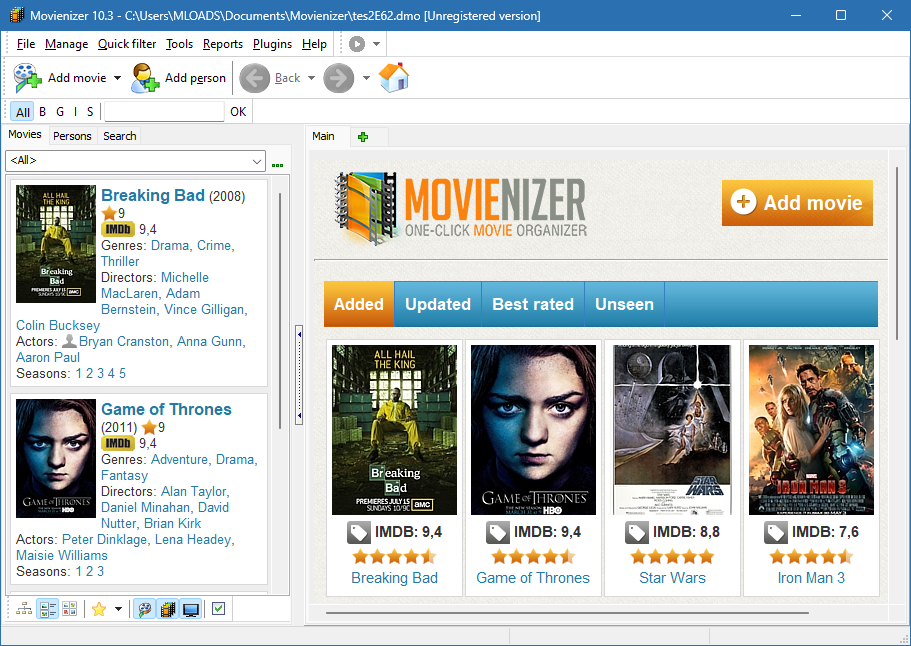Image resolution: width=911 pixels, height=646 pixels.
Task: Switch to thumbnail grid view icon
Action: coord(70,609)
